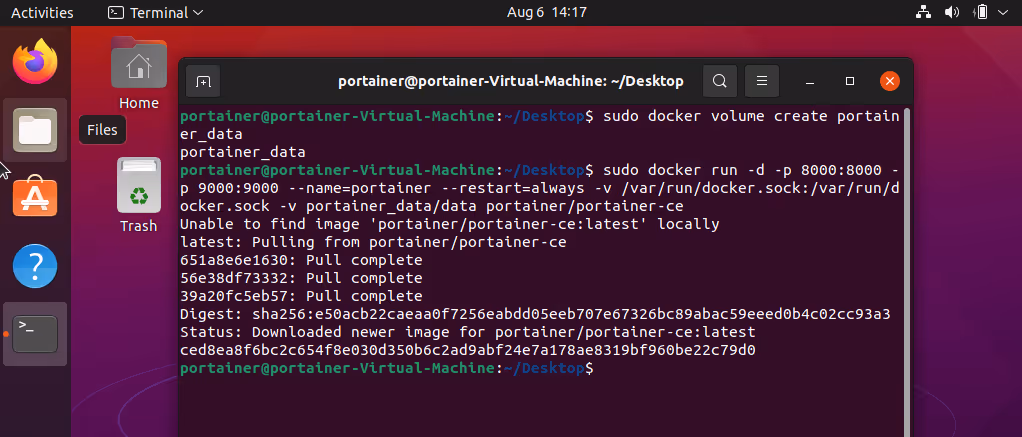Open the terminal hamburger menu
1022x437 pixels.
(x=761, y=82)
